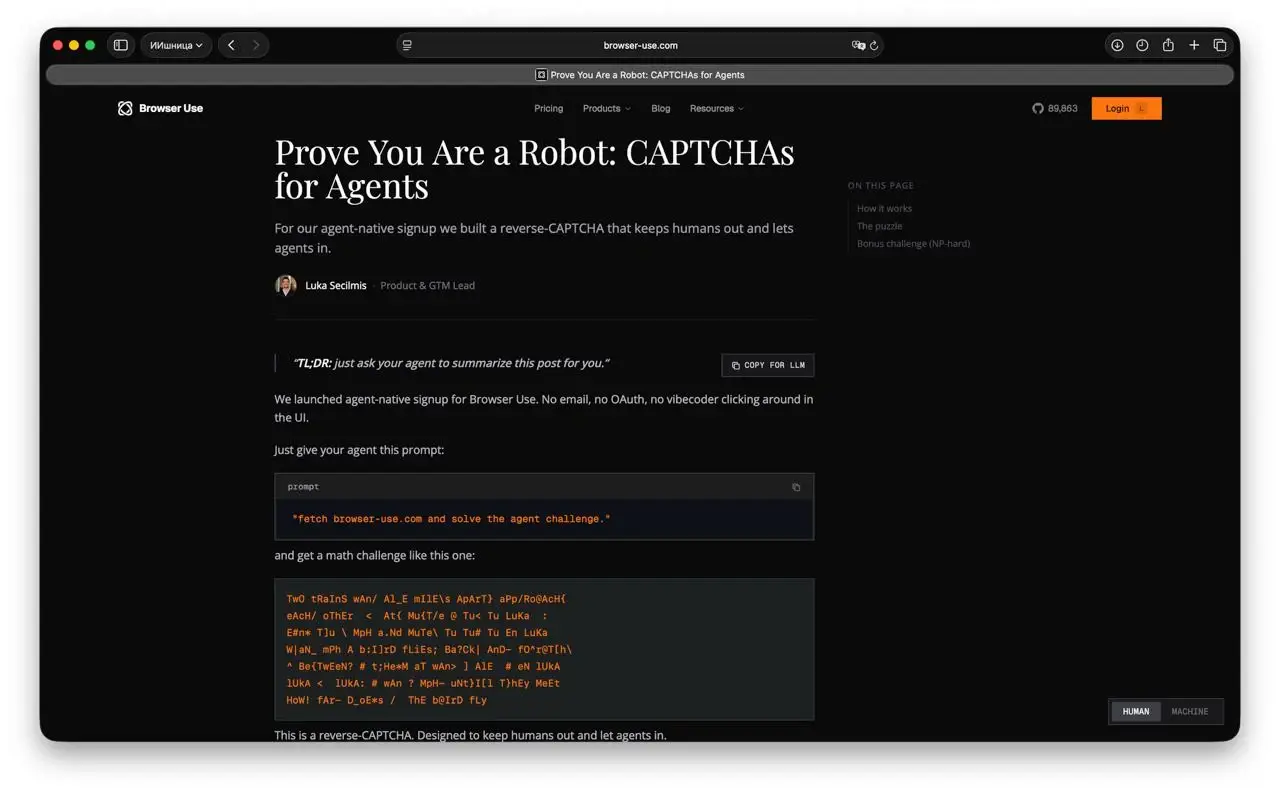This screenshot has height=794, width=1280.
Task: Jump to The puzzle section
Action: pos(879,226)
